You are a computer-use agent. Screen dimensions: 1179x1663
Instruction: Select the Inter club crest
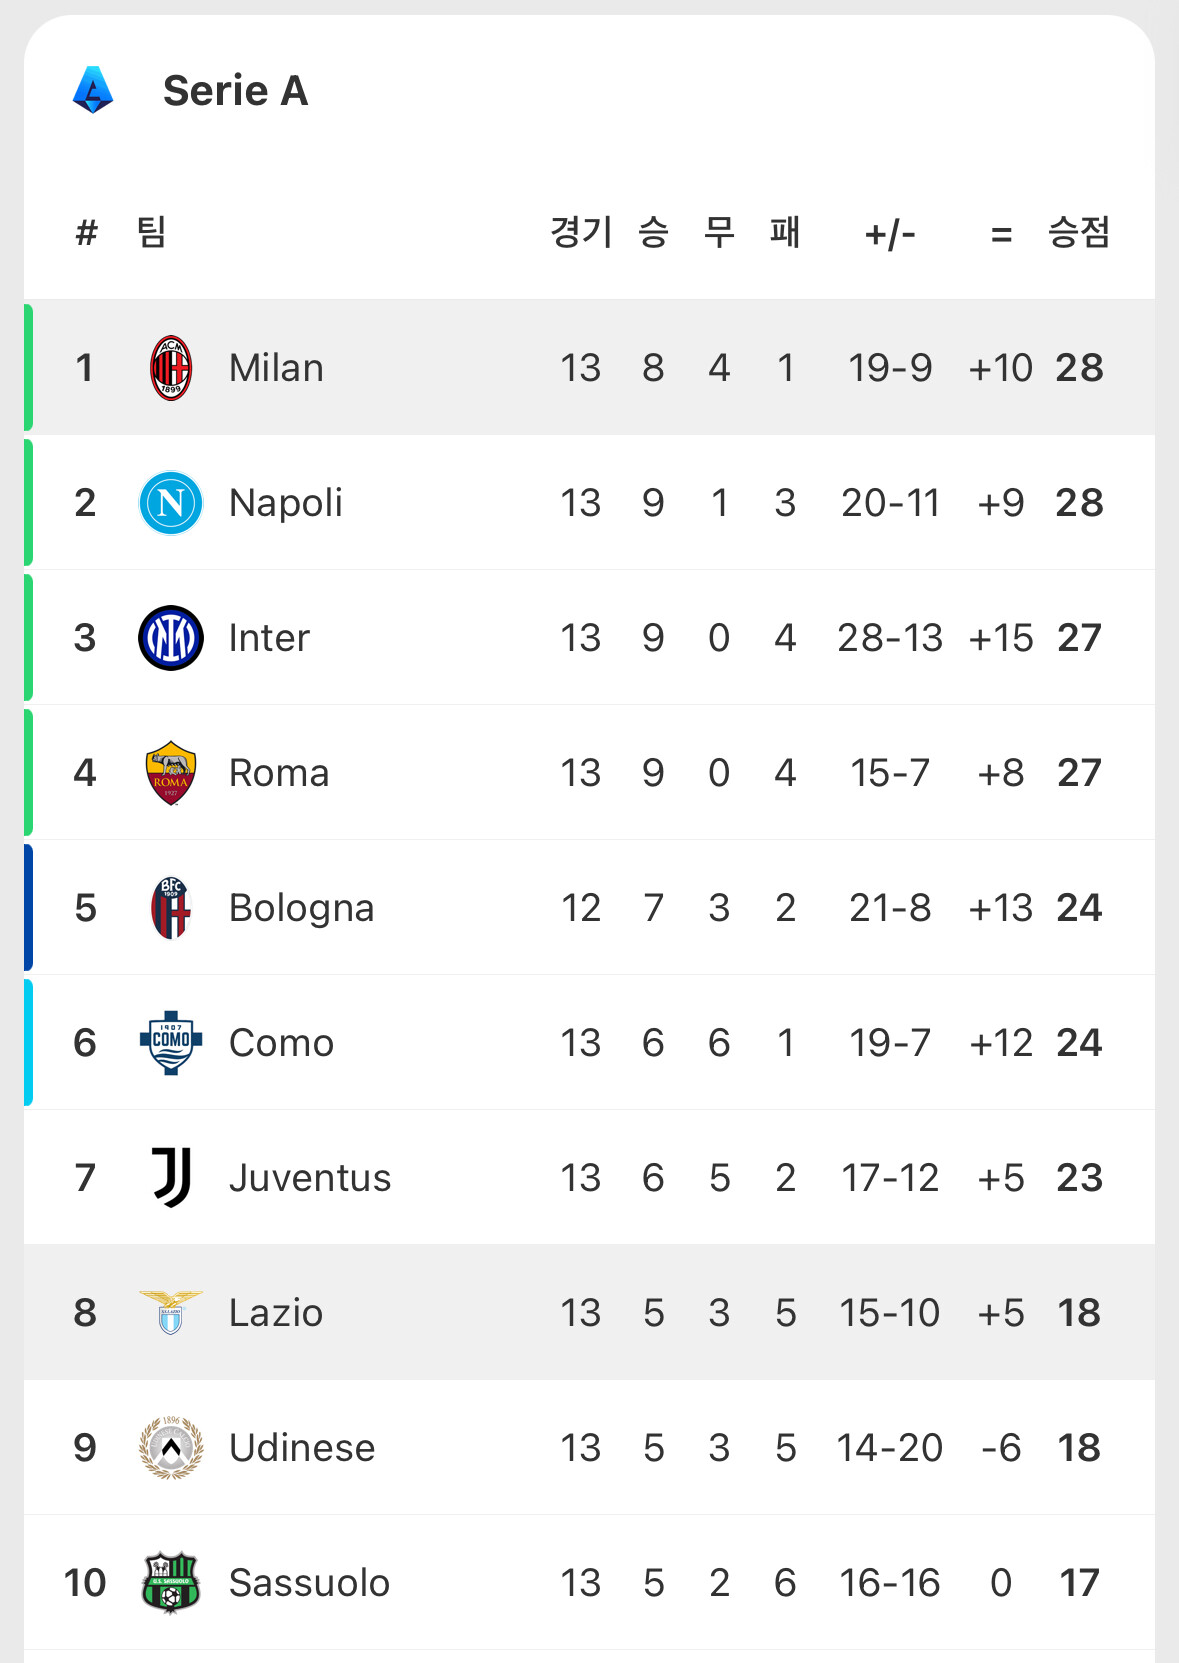[171, 638]
